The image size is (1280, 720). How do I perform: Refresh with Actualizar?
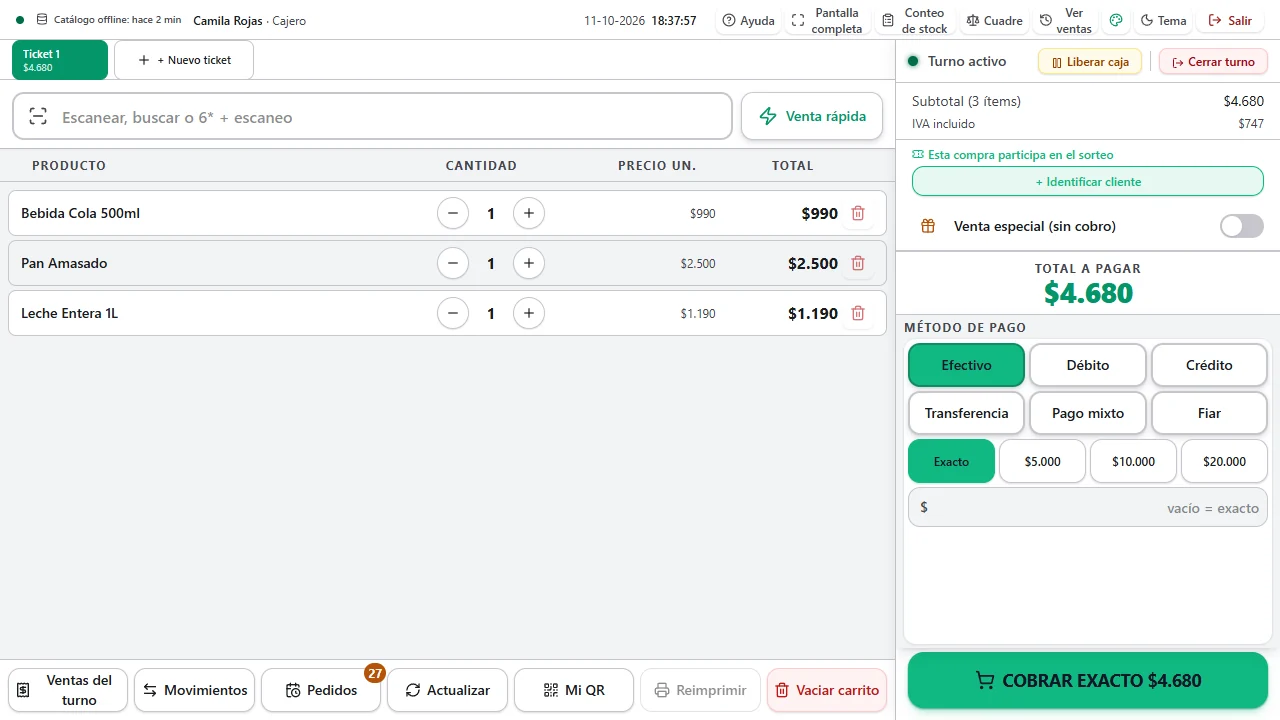(x=448, y=690)
